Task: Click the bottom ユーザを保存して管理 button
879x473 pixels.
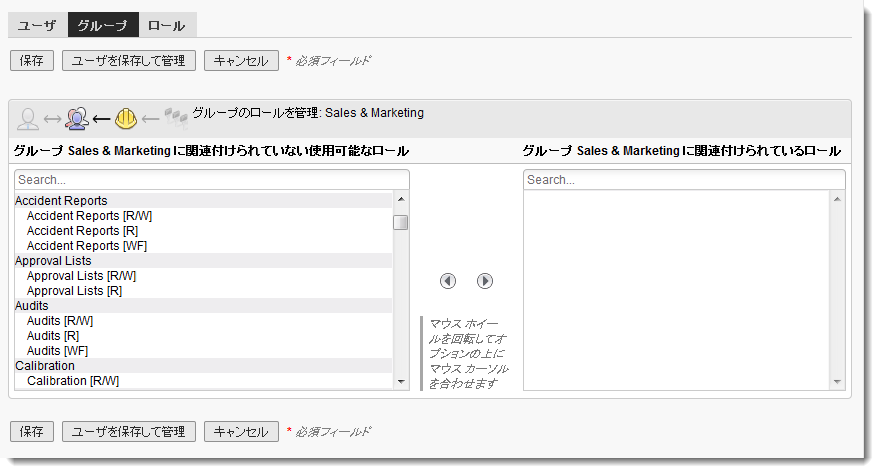Action: click(x=129, y=432)
